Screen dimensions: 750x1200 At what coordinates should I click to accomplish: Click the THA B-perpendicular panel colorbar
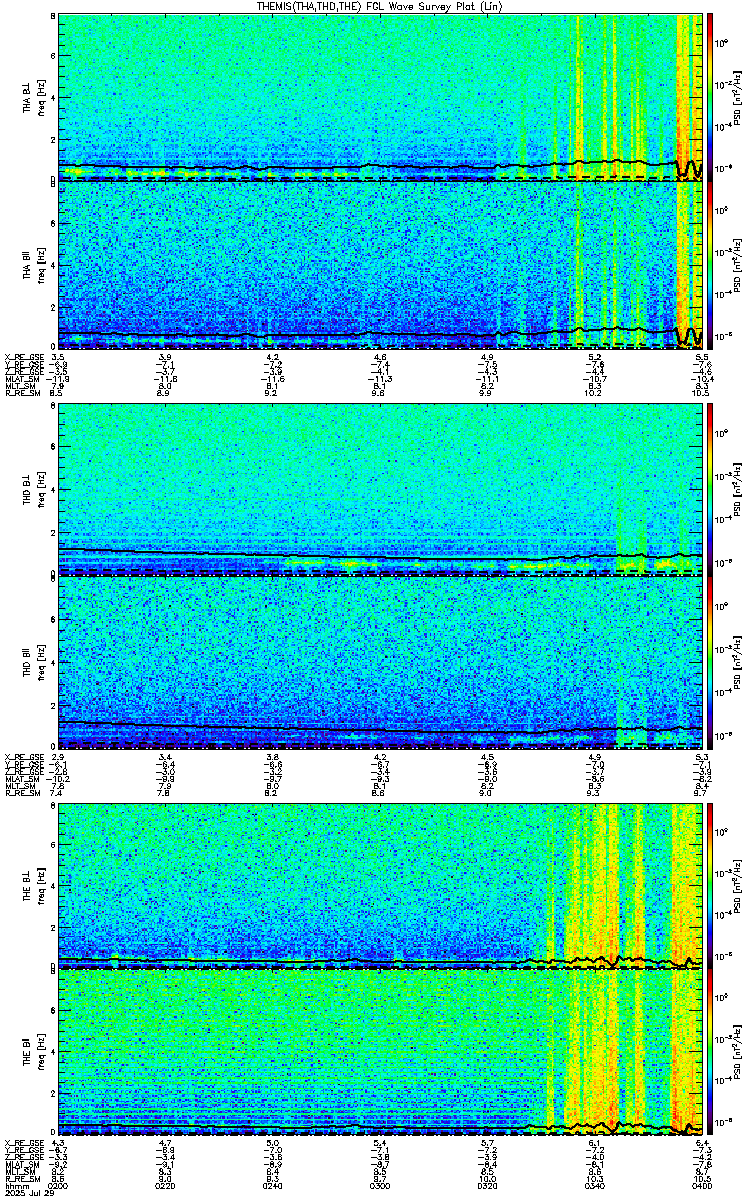[x=710, y=96]
